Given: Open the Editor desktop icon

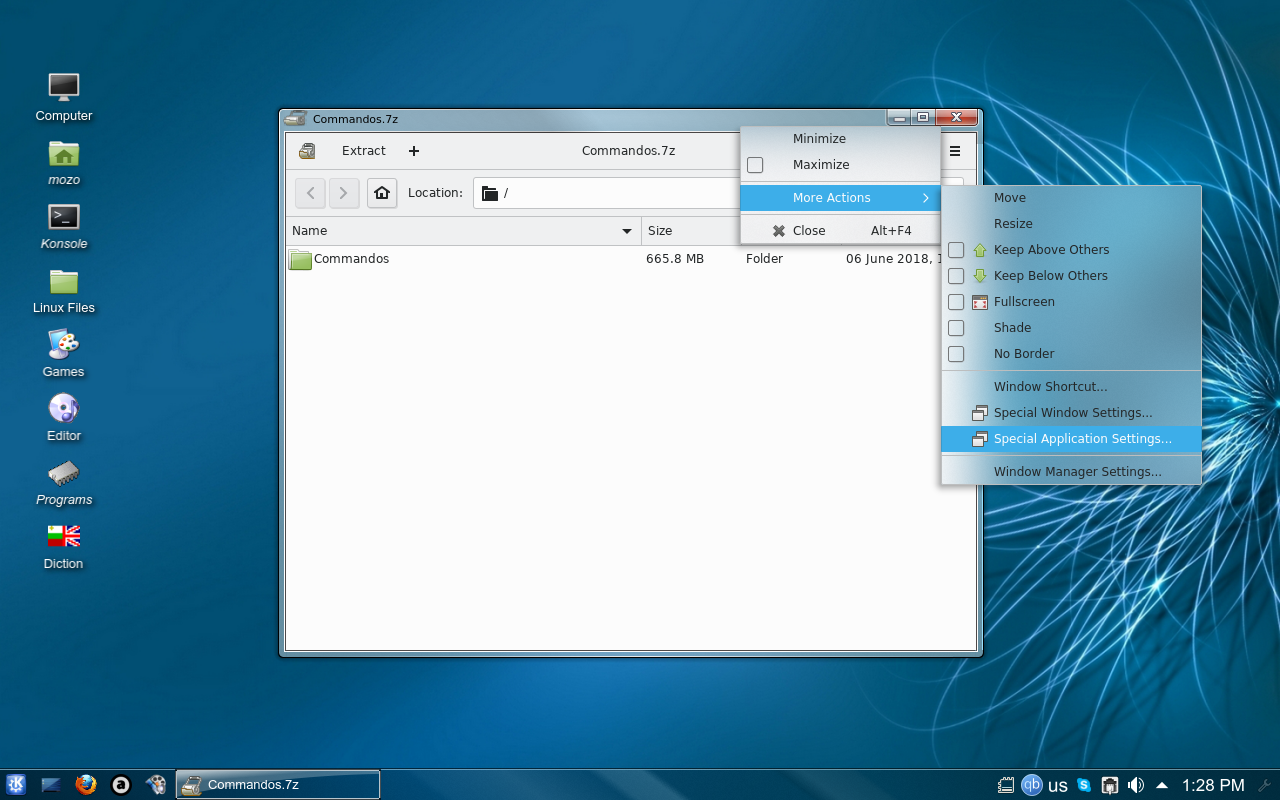Looking at the screenshot, I should (64, 408).
